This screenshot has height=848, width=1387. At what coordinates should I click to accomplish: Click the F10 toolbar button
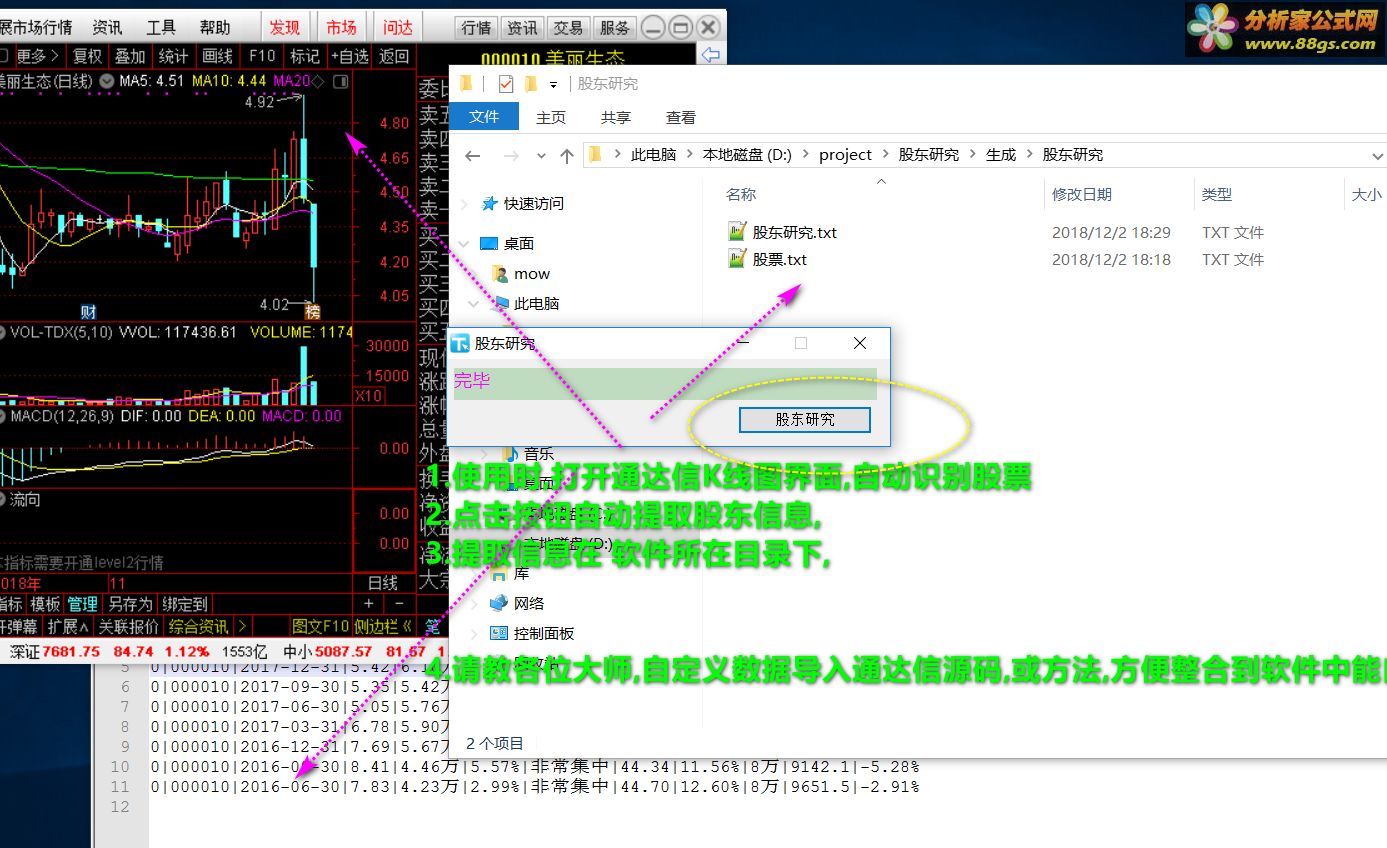point(262,56)
